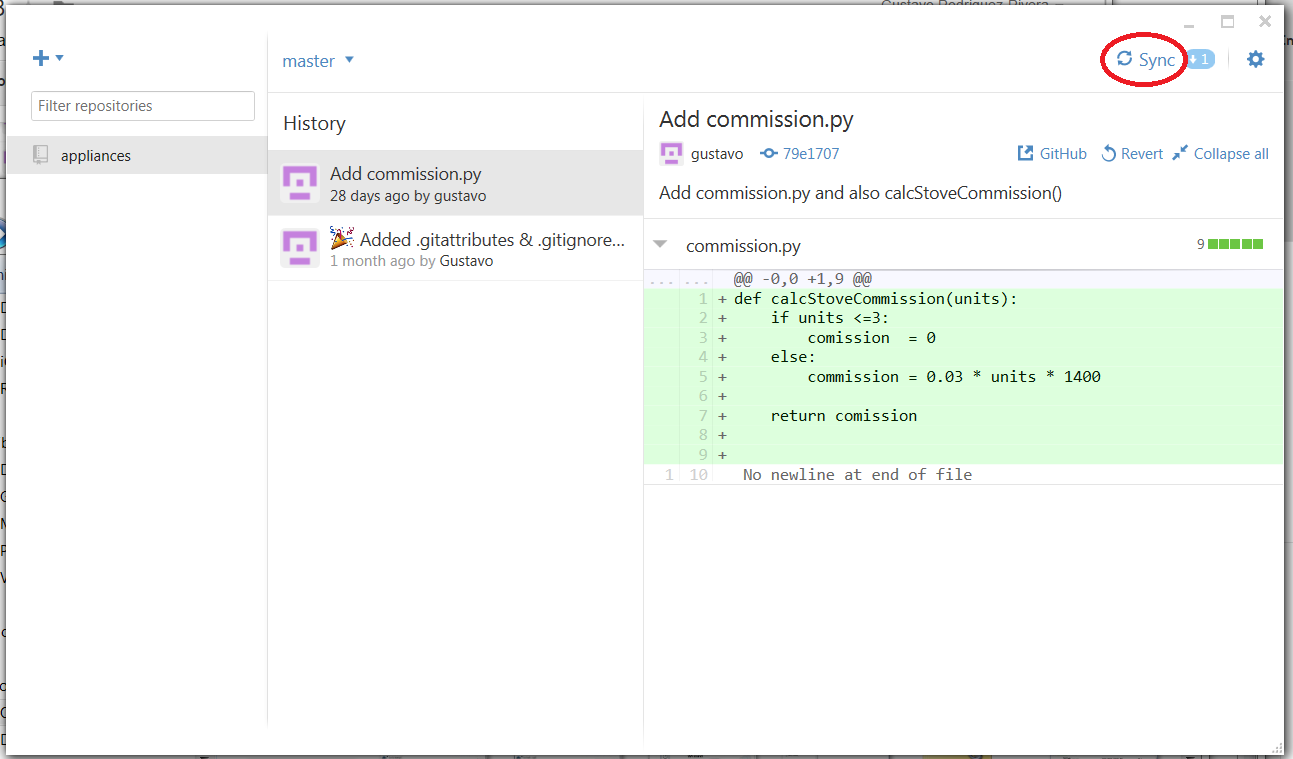Click the Filter repositories field
Image resolution: width=1293 pixels, height=759 pixels.
click(143, 106)
